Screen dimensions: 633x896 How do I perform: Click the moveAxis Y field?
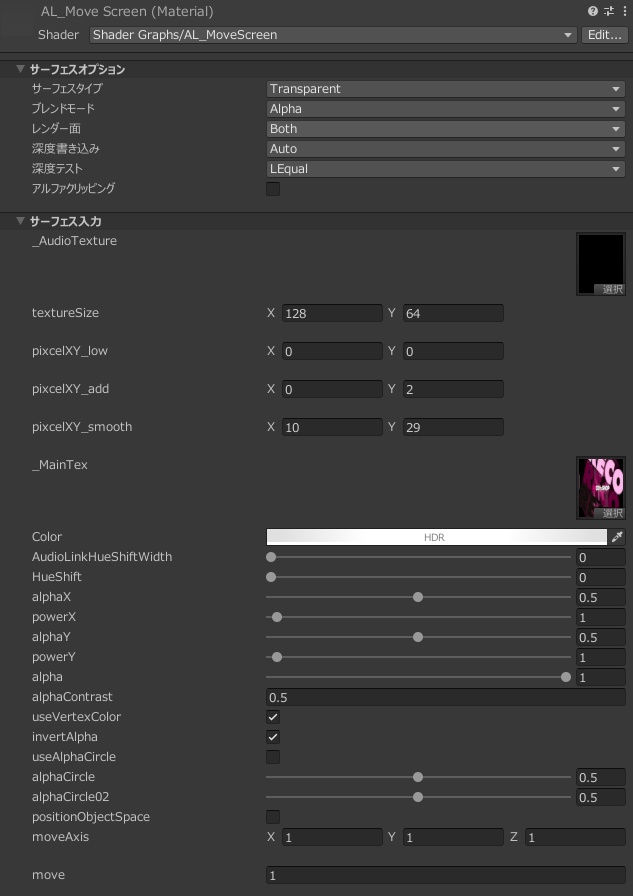(x=453, y=837)
